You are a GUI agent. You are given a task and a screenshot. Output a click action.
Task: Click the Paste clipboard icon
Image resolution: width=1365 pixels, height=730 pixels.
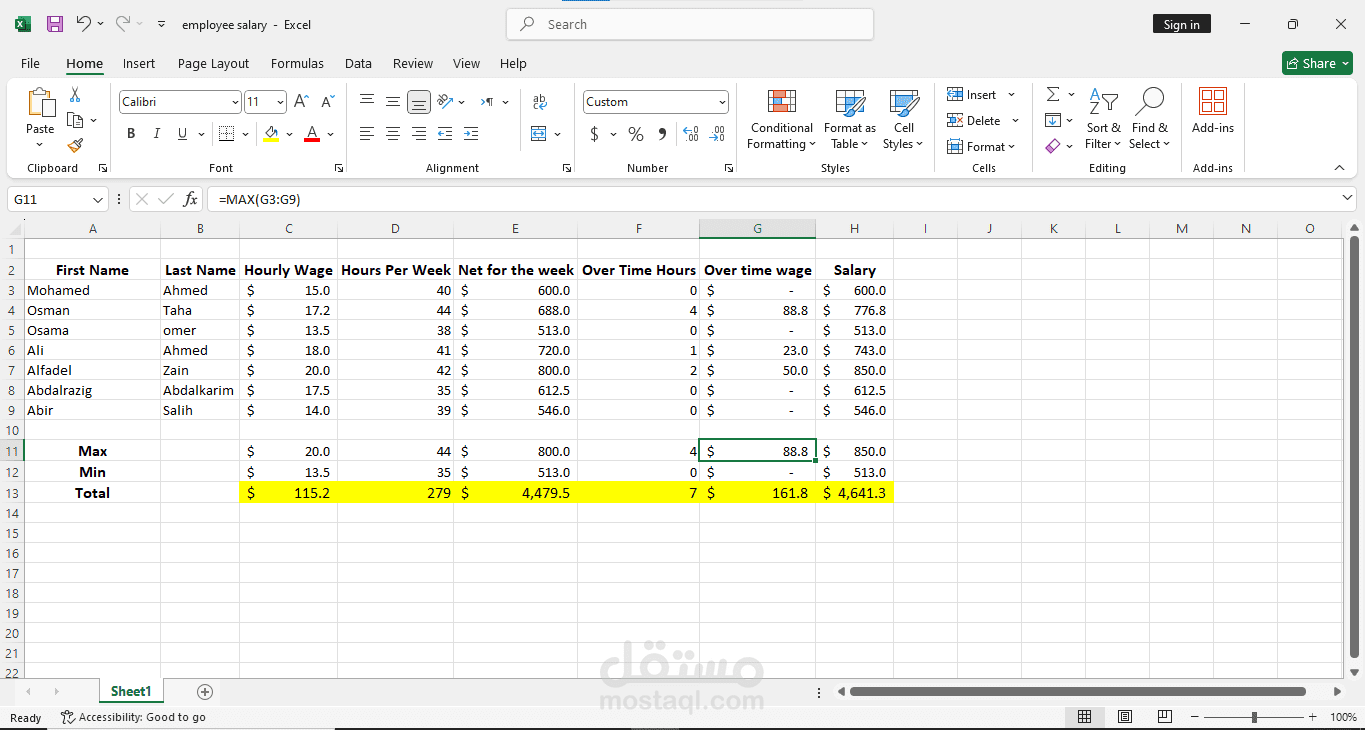[x=40, y=103]
